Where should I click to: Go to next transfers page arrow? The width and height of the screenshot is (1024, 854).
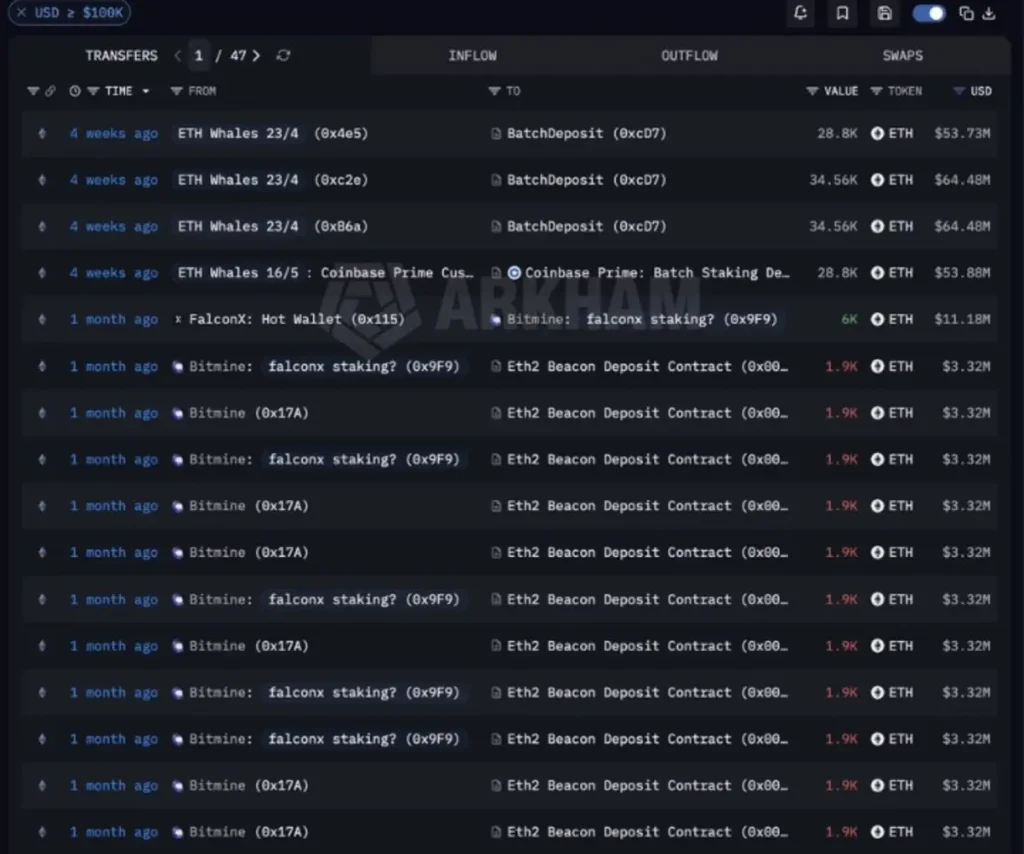[x=257, y=55]
